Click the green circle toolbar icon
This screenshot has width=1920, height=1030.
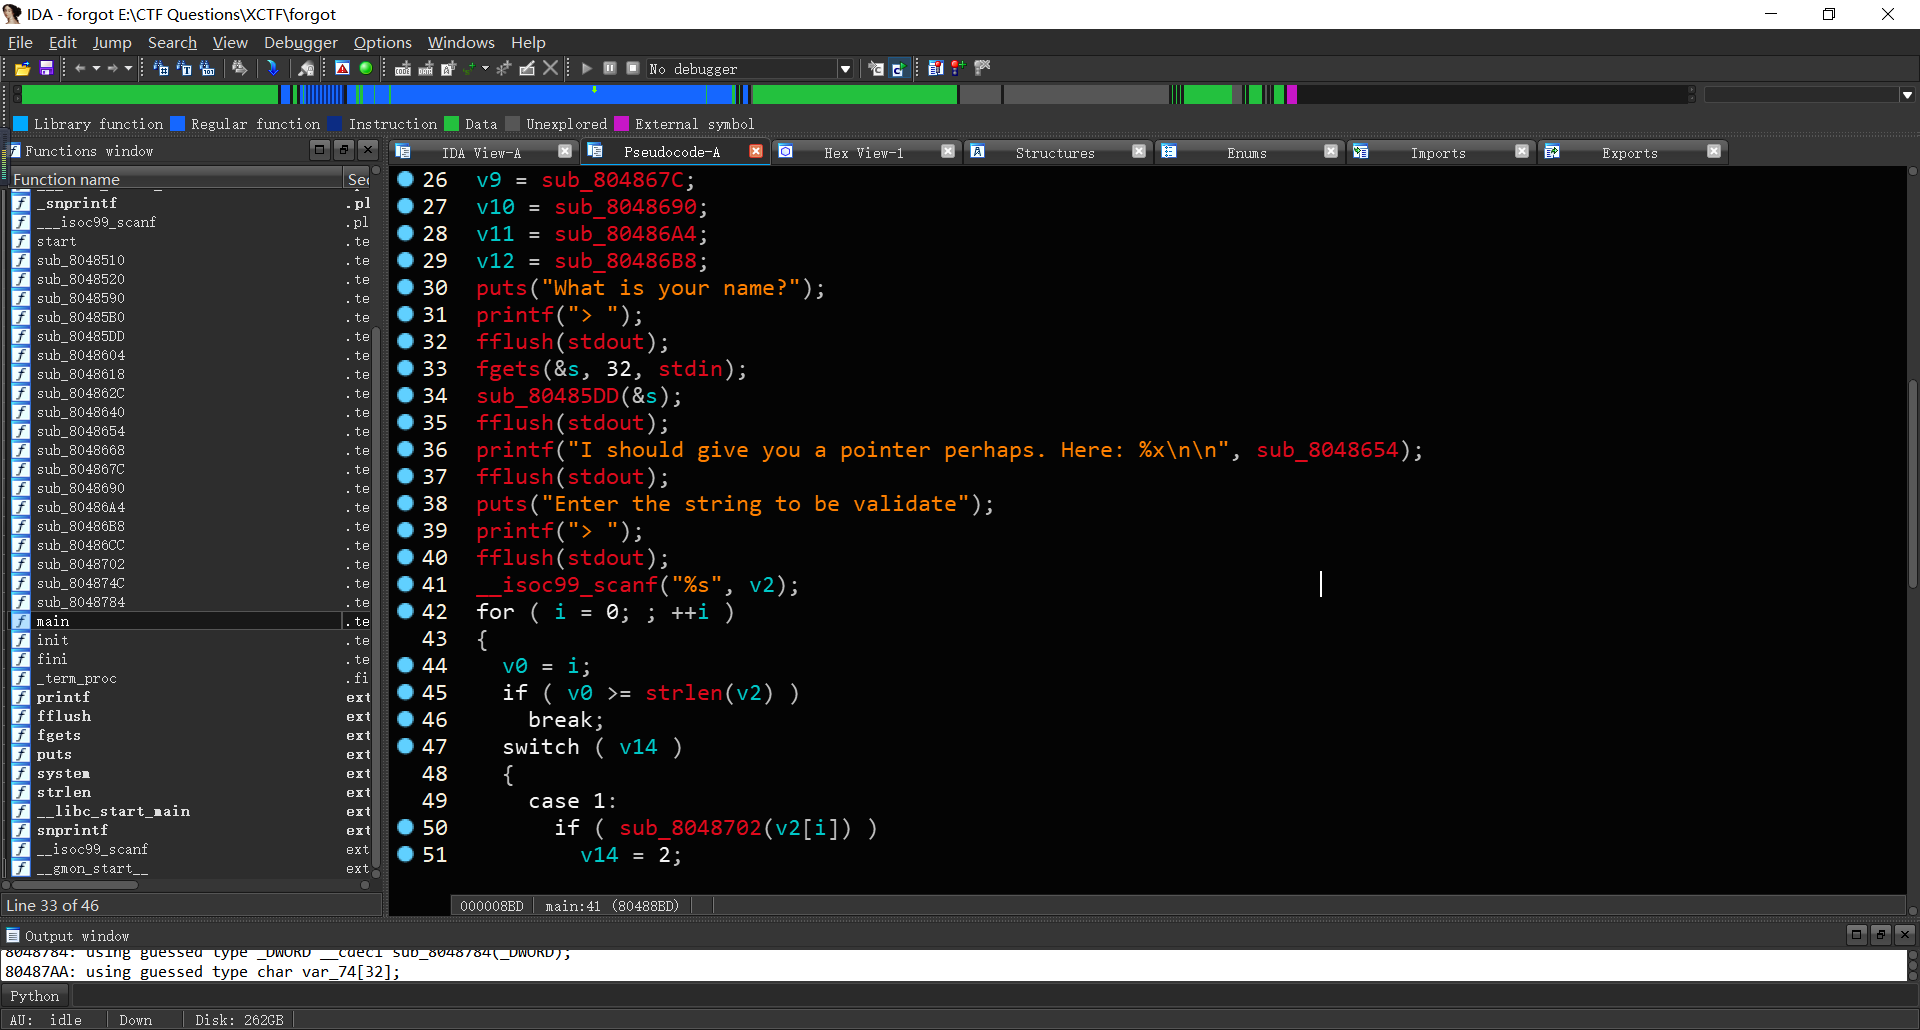(366, 68)
